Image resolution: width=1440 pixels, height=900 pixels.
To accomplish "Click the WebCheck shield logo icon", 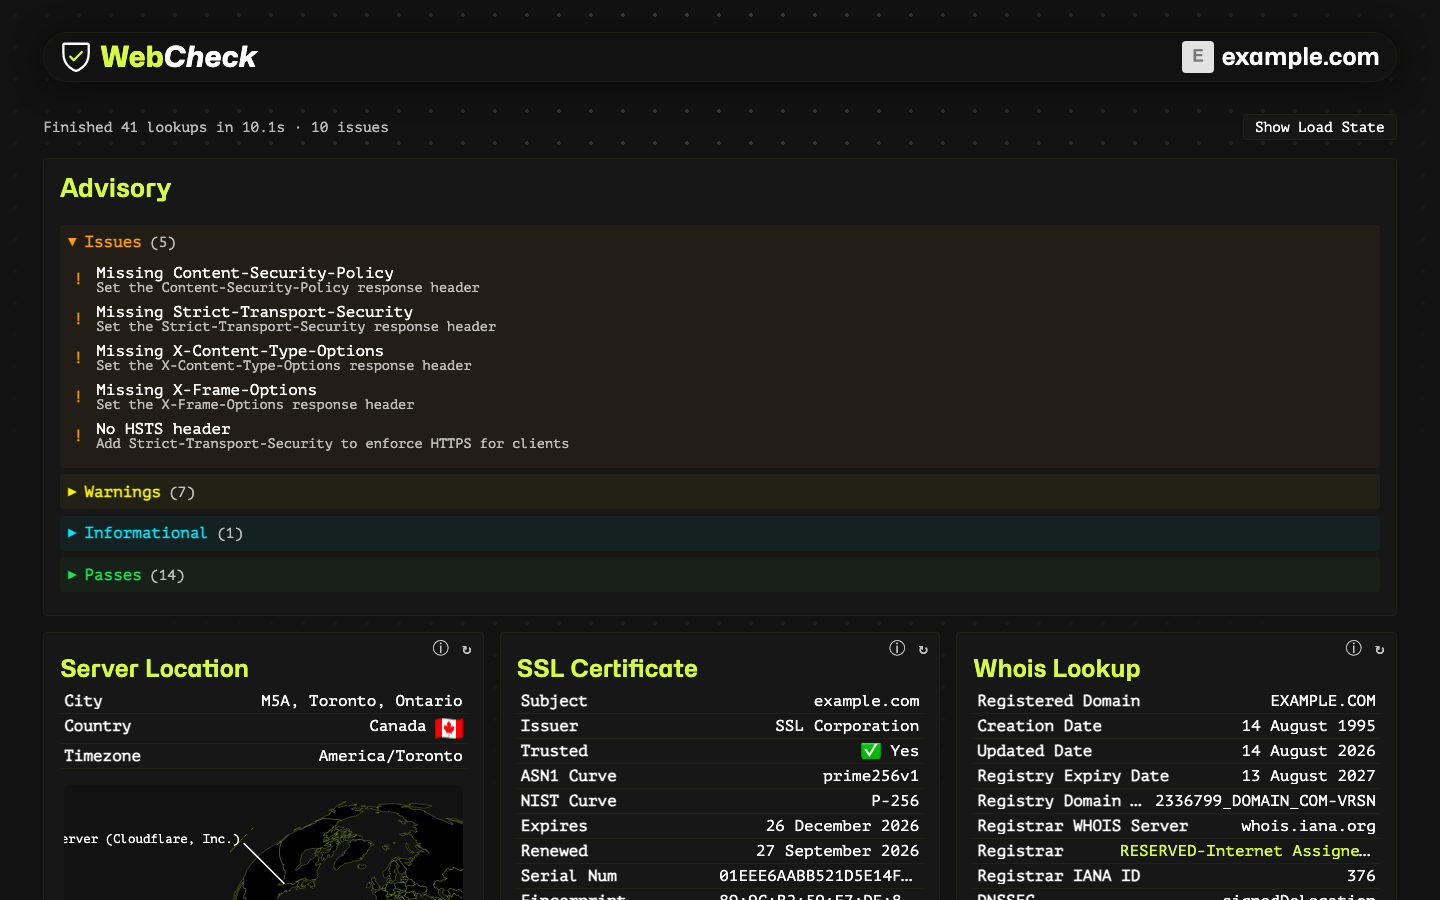I will click(76, 57).
